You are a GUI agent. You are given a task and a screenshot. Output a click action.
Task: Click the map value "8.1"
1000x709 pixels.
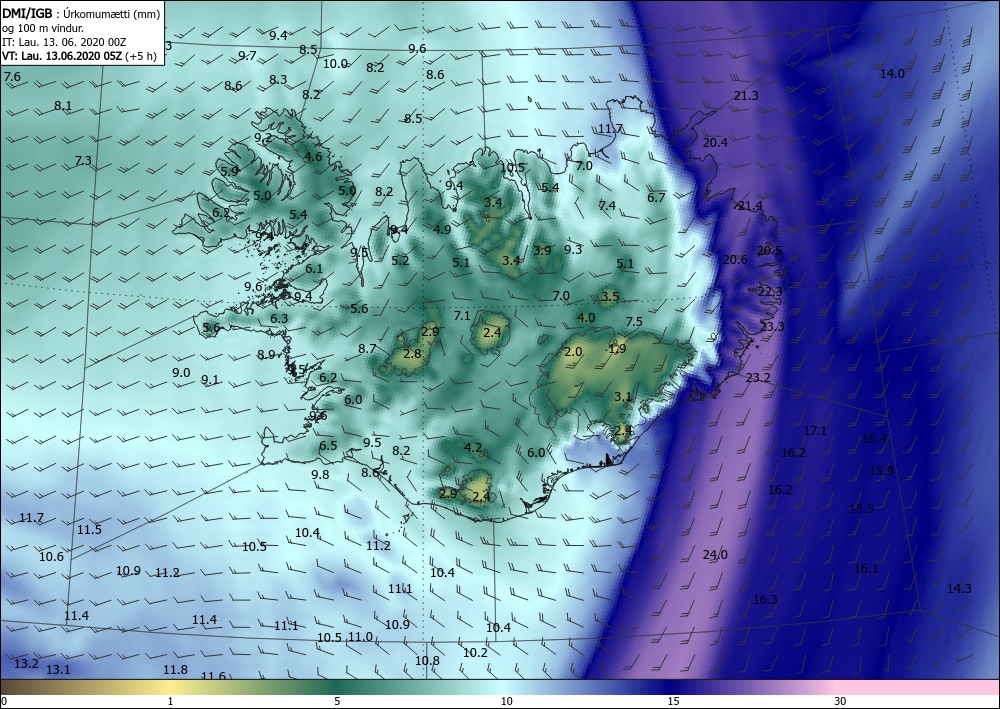(x=62, y=106)
